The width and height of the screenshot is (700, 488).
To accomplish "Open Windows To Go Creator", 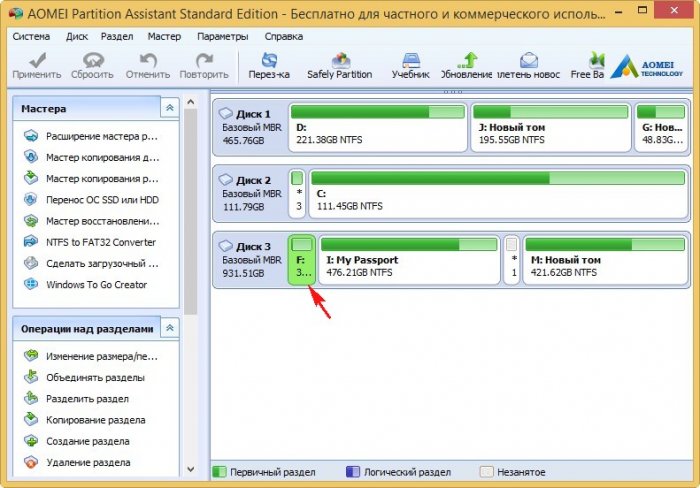I will tap(85, 284).
